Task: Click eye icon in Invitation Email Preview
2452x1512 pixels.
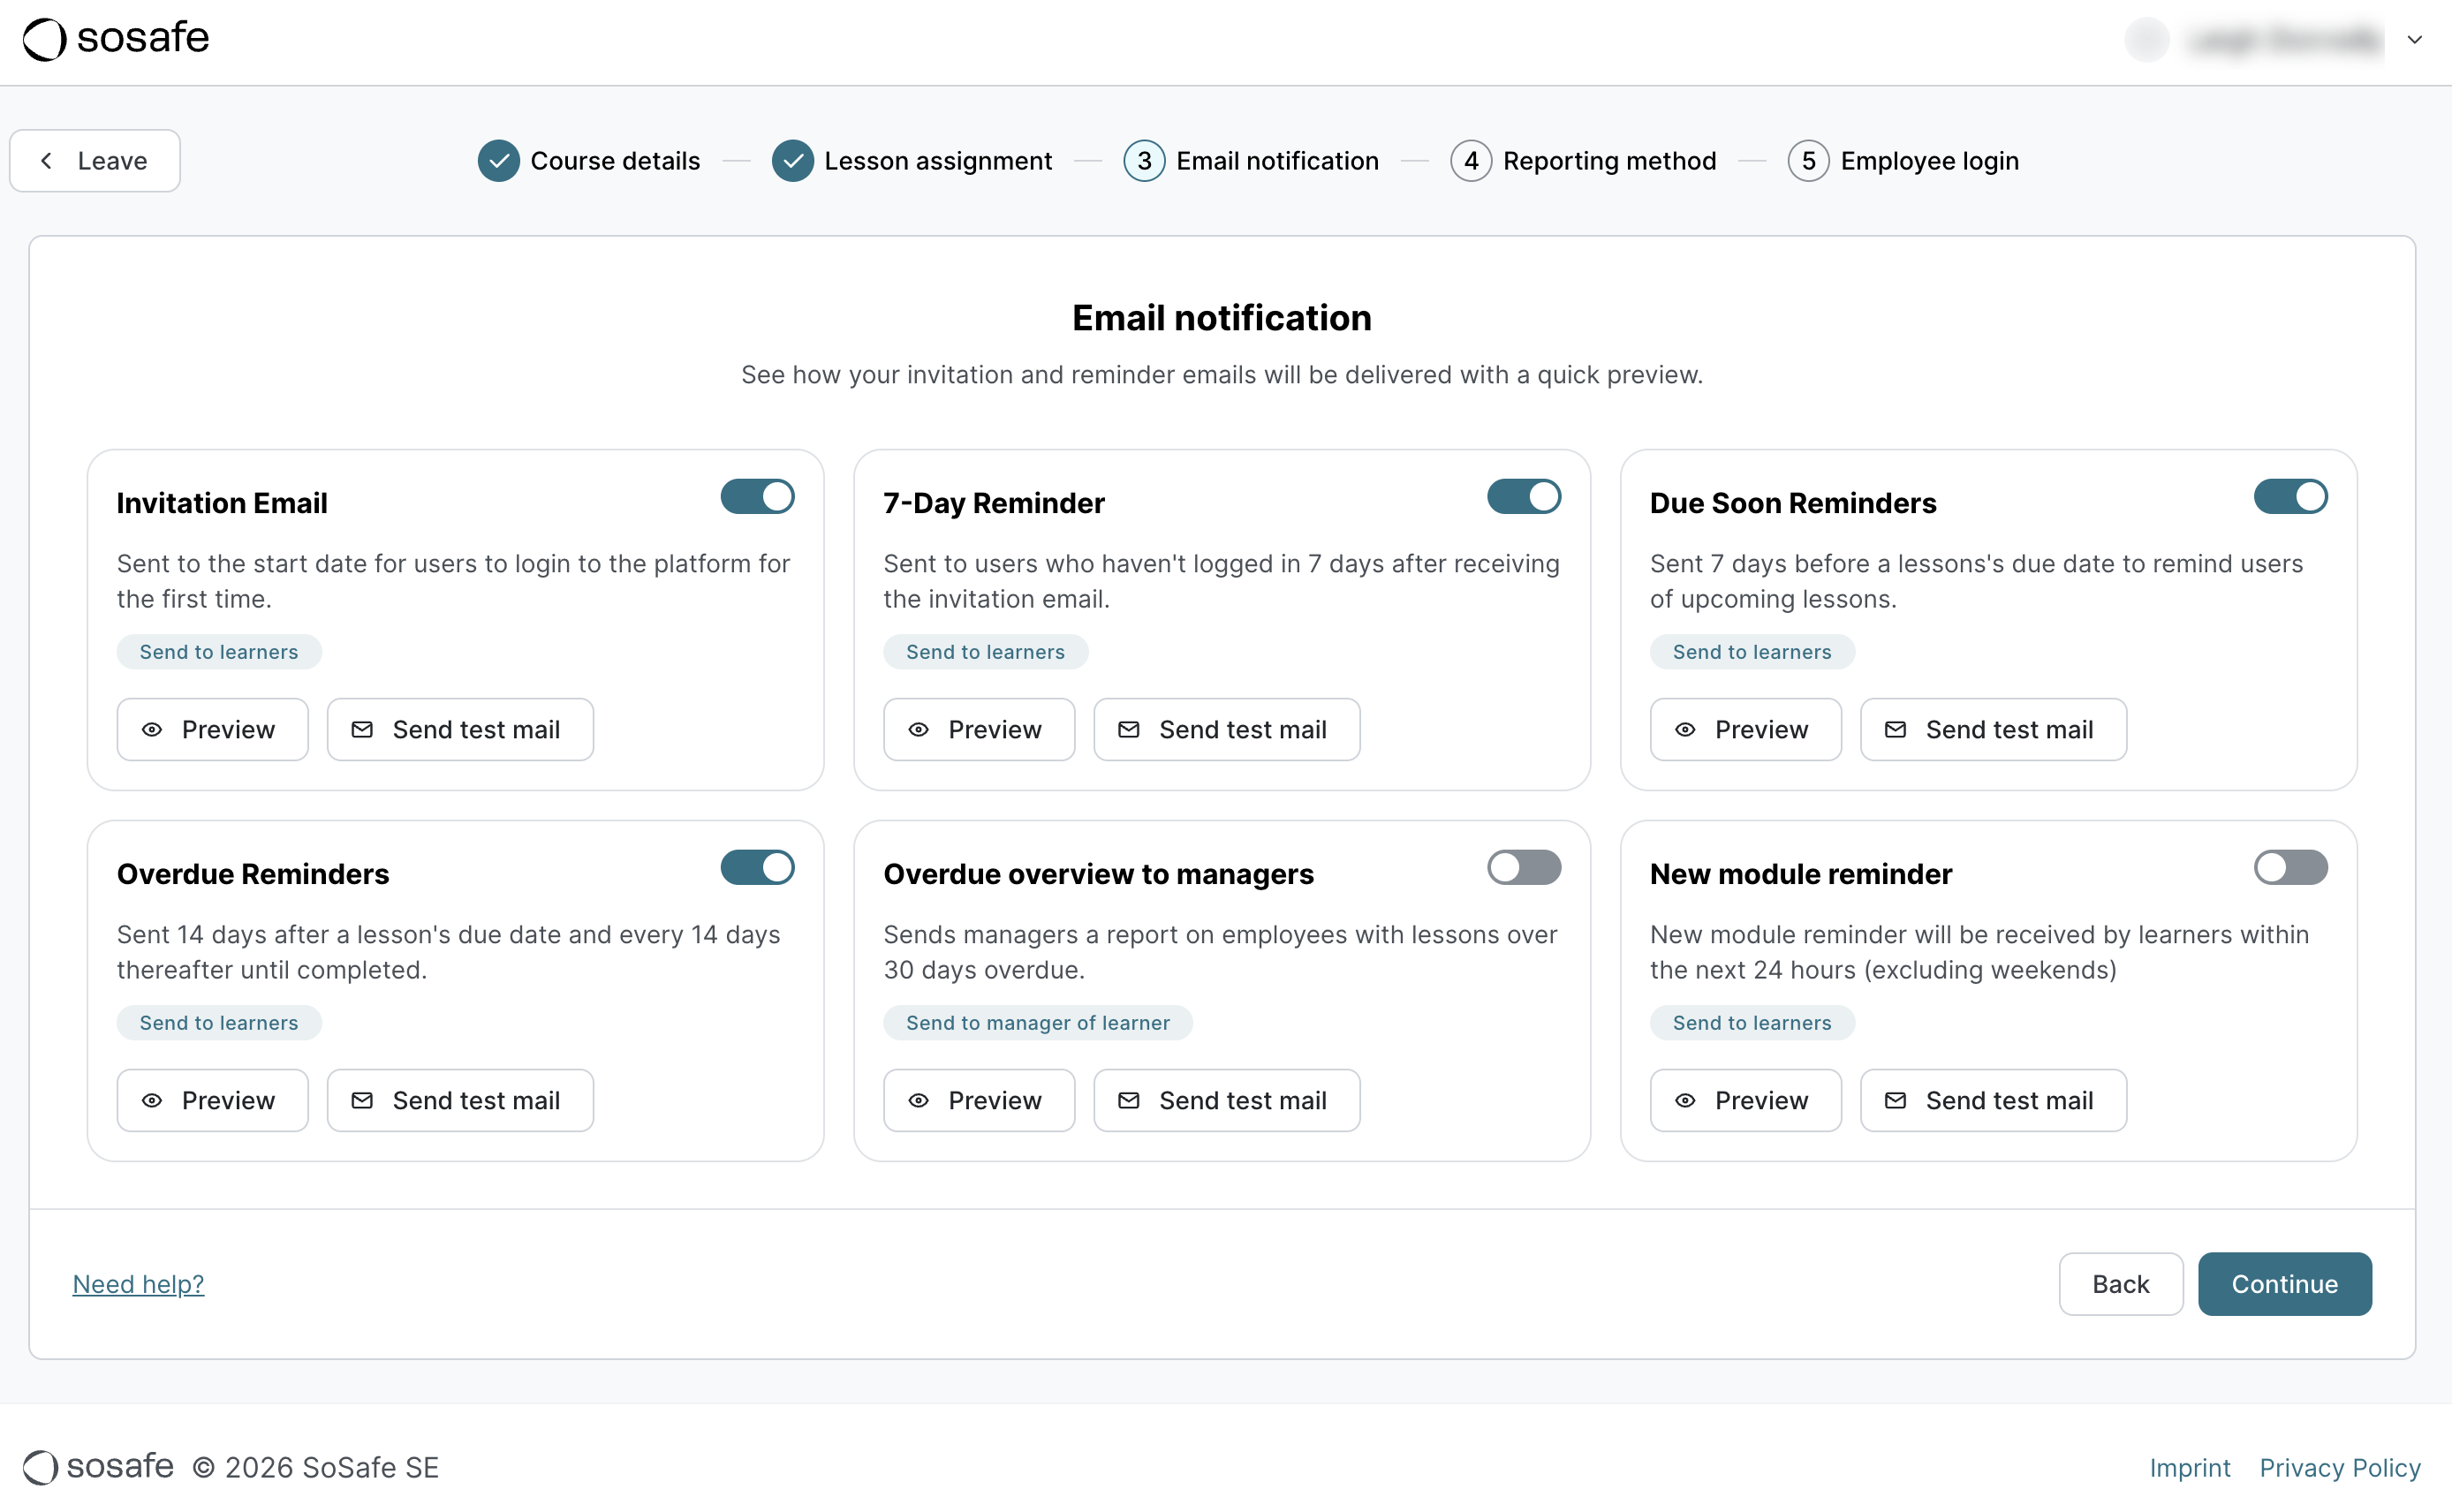Action: pos(152,730)
